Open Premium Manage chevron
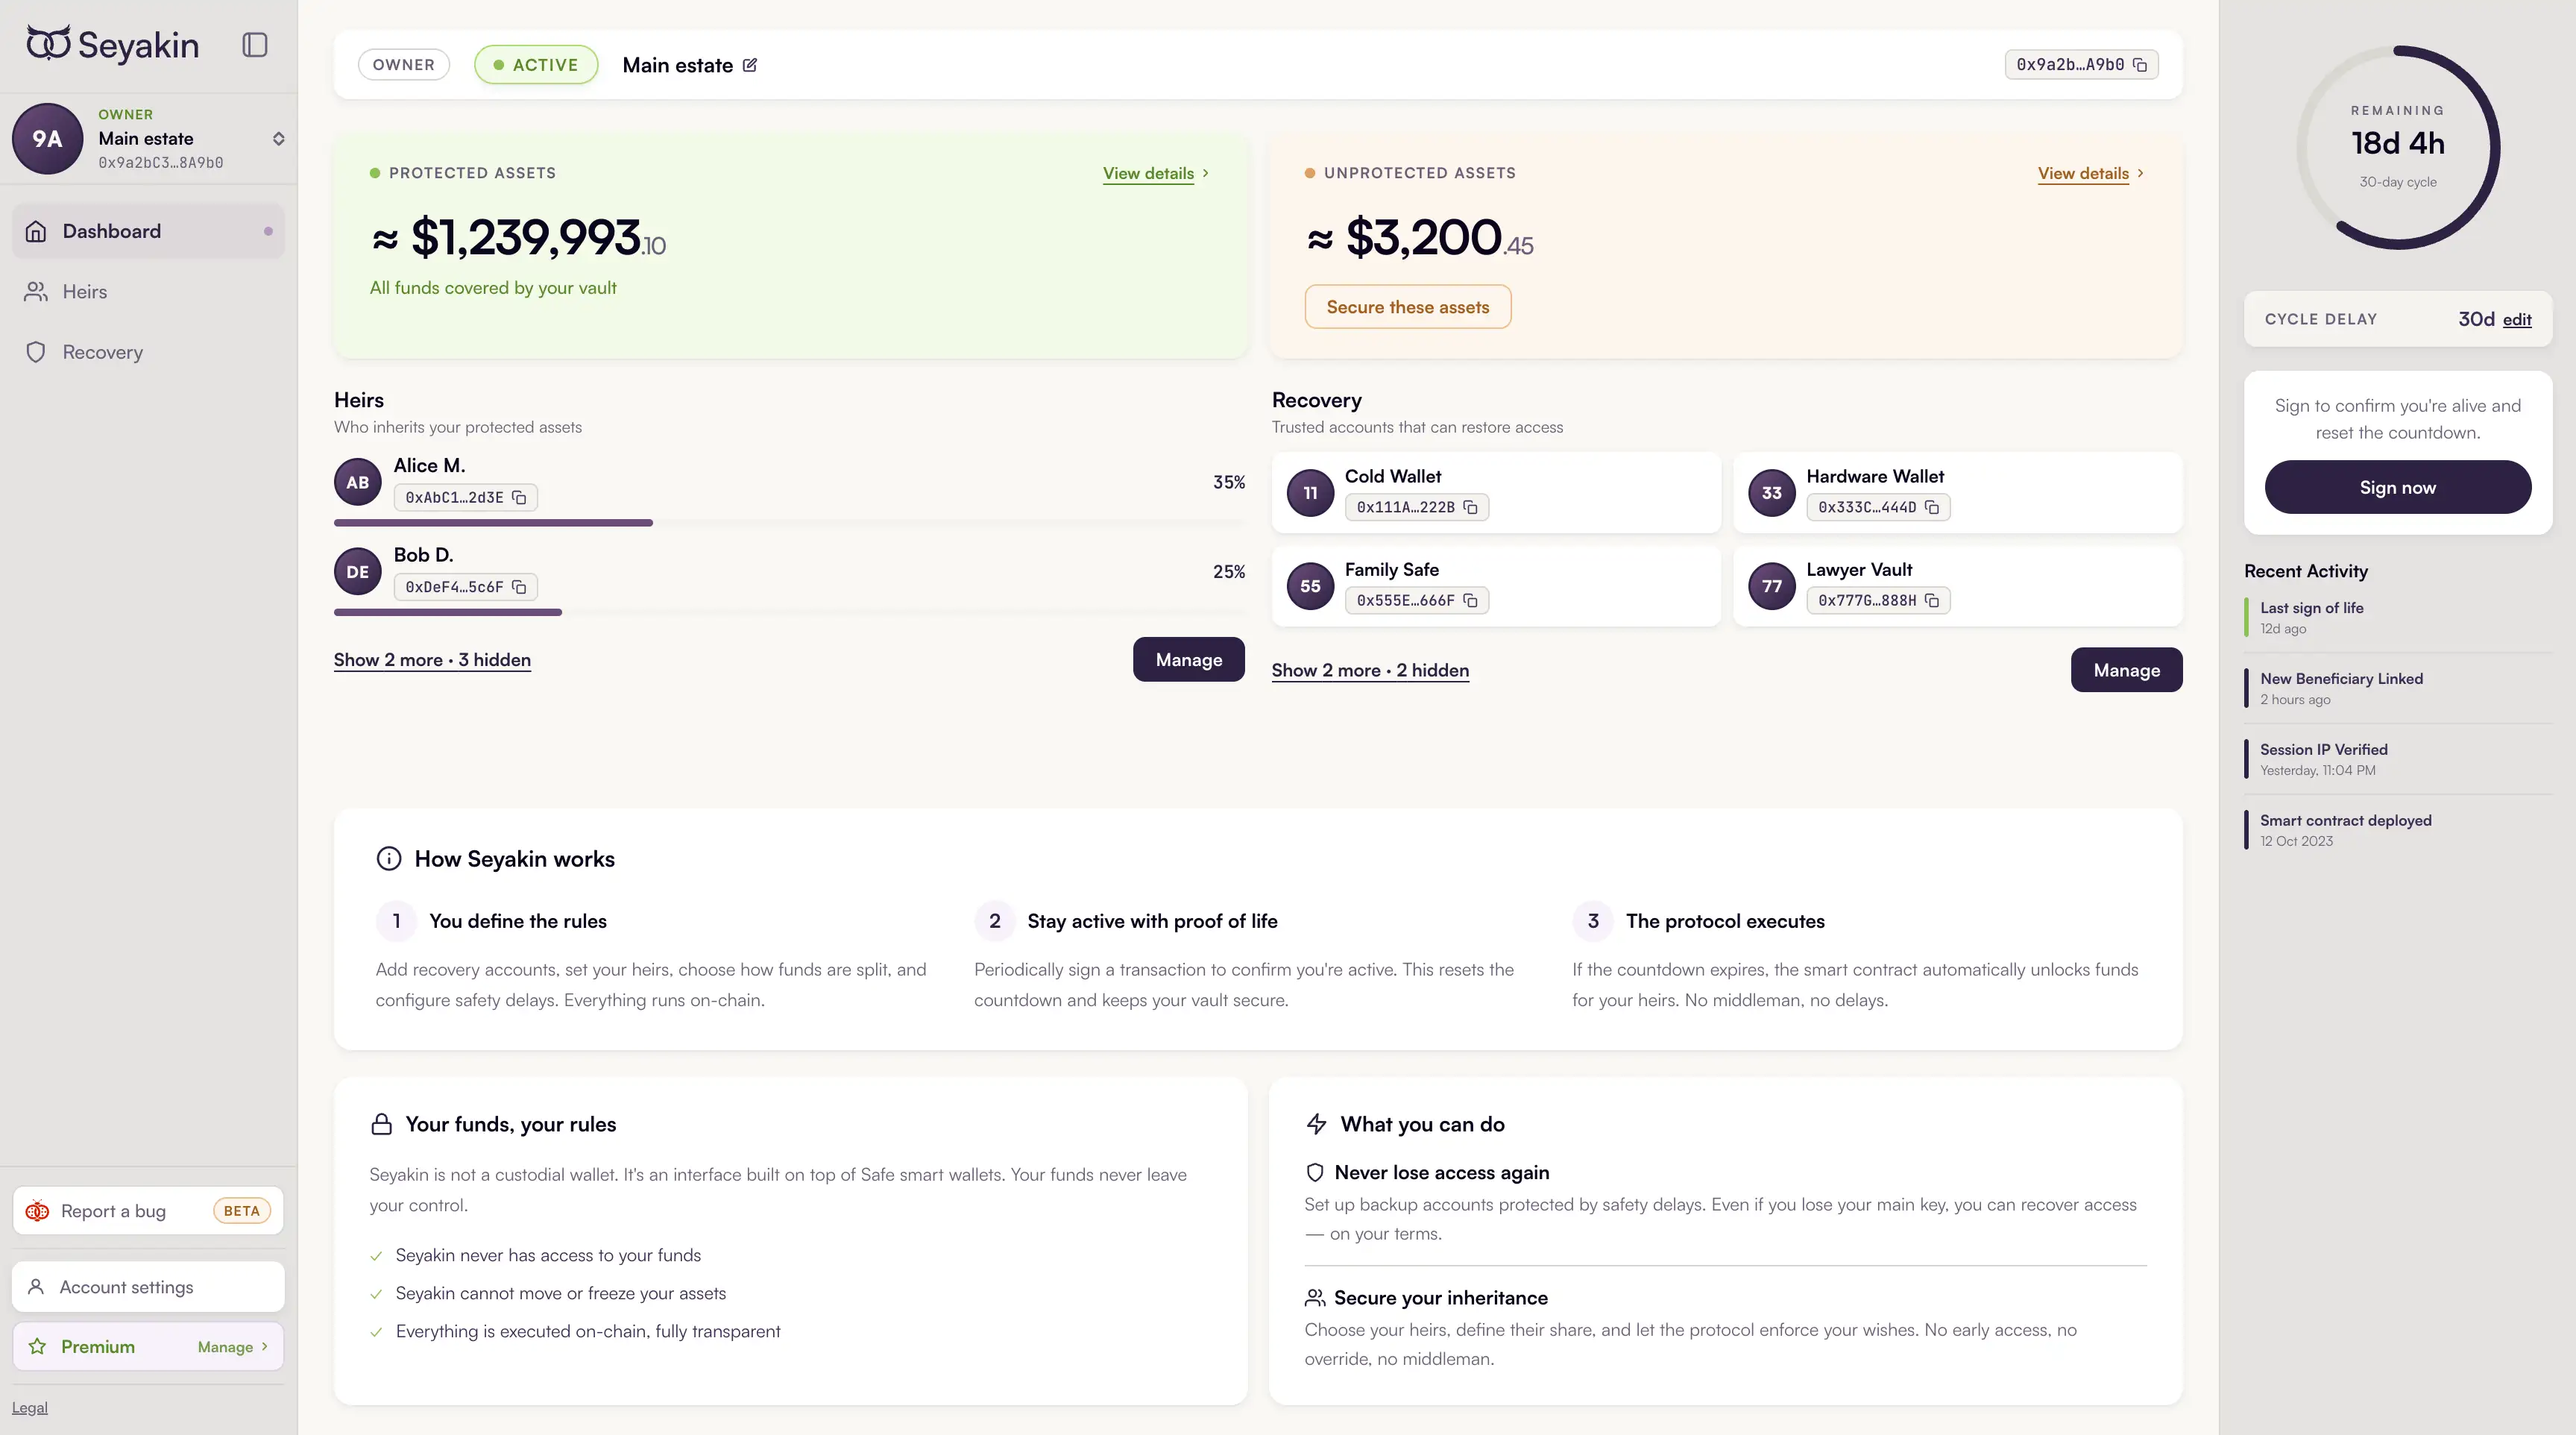Screen dimensions: 2576x1435 click(264, 1347)
